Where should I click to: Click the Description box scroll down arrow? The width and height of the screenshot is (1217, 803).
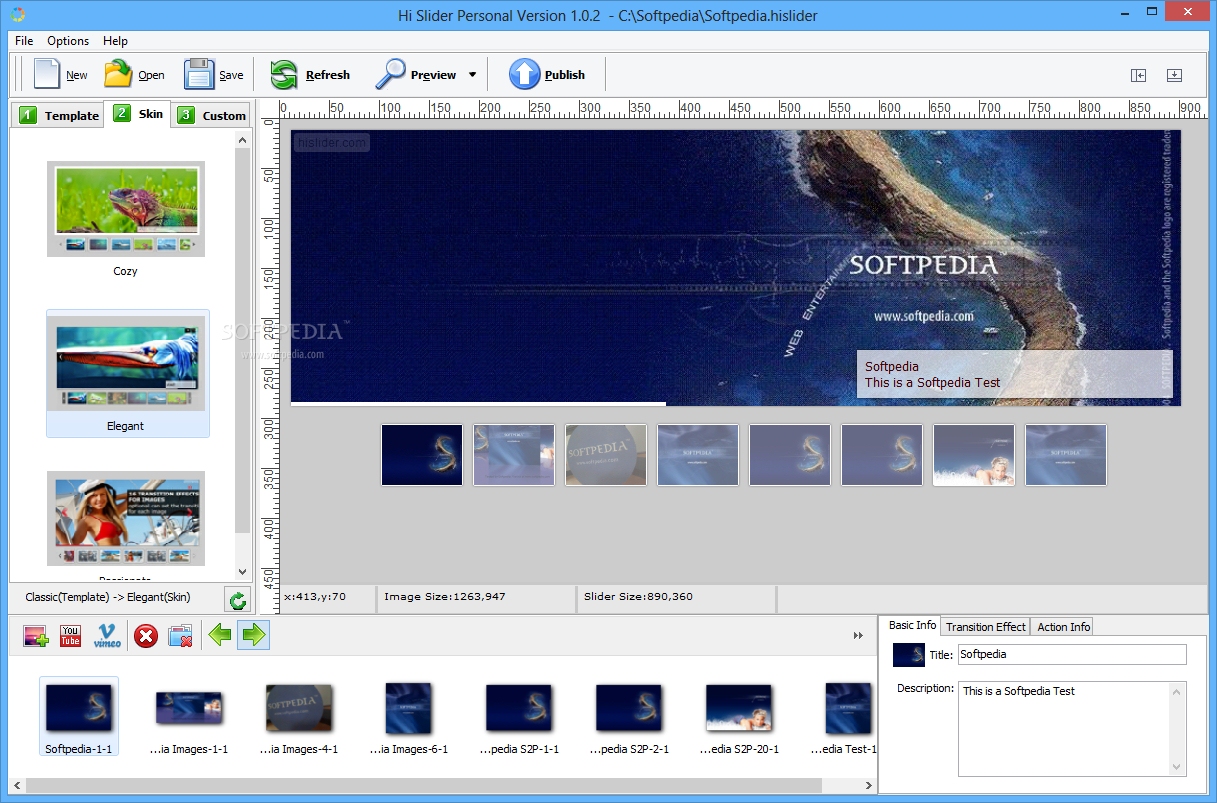click(1178, 767)
